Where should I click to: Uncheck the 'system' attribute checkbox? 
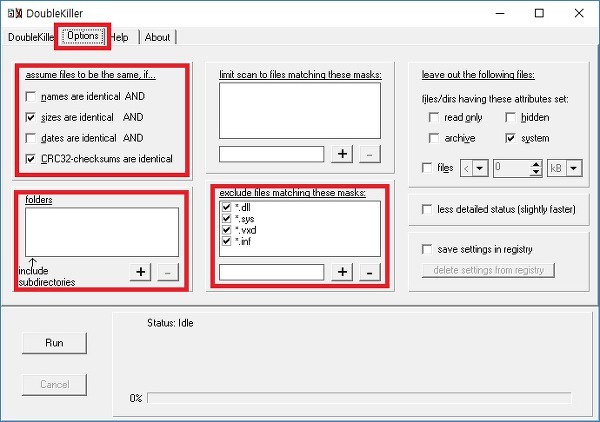click(510, 138)
